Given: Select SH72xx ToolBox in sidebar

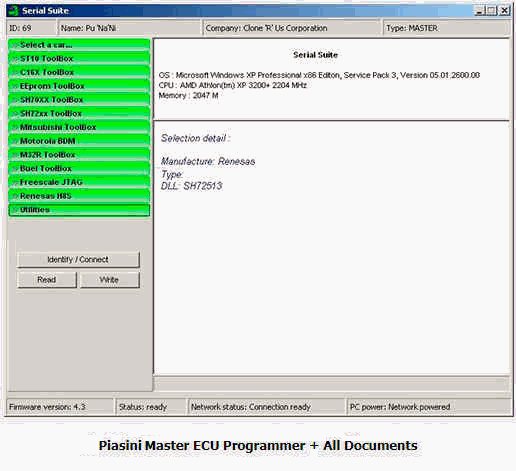Looking at the screenshot, I should (x=79, y=113).
